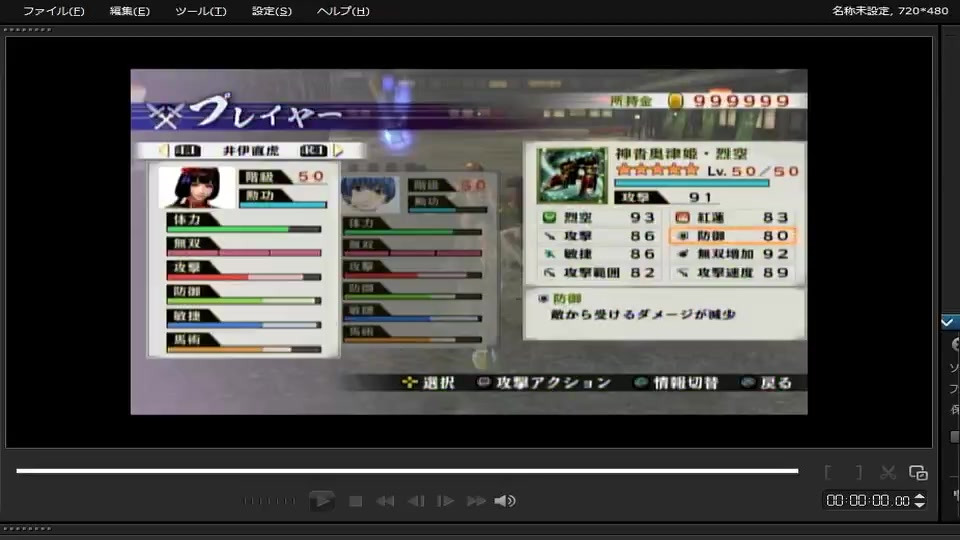This screenshot has width=960, height=540.
Task: Open the ファイル(F) menu
Action: tap(54, 11)
